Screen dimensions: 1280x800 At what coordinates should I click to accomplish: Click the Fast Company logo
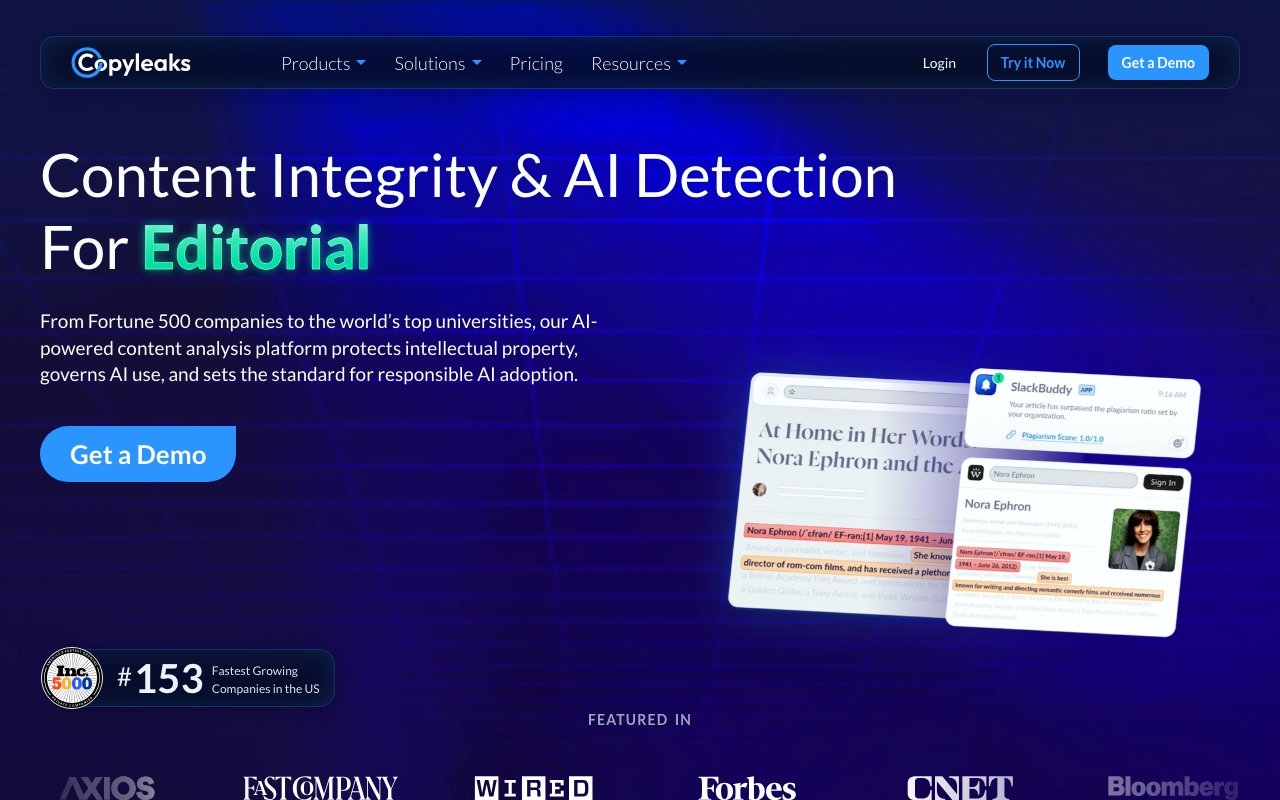pos(320,788)
